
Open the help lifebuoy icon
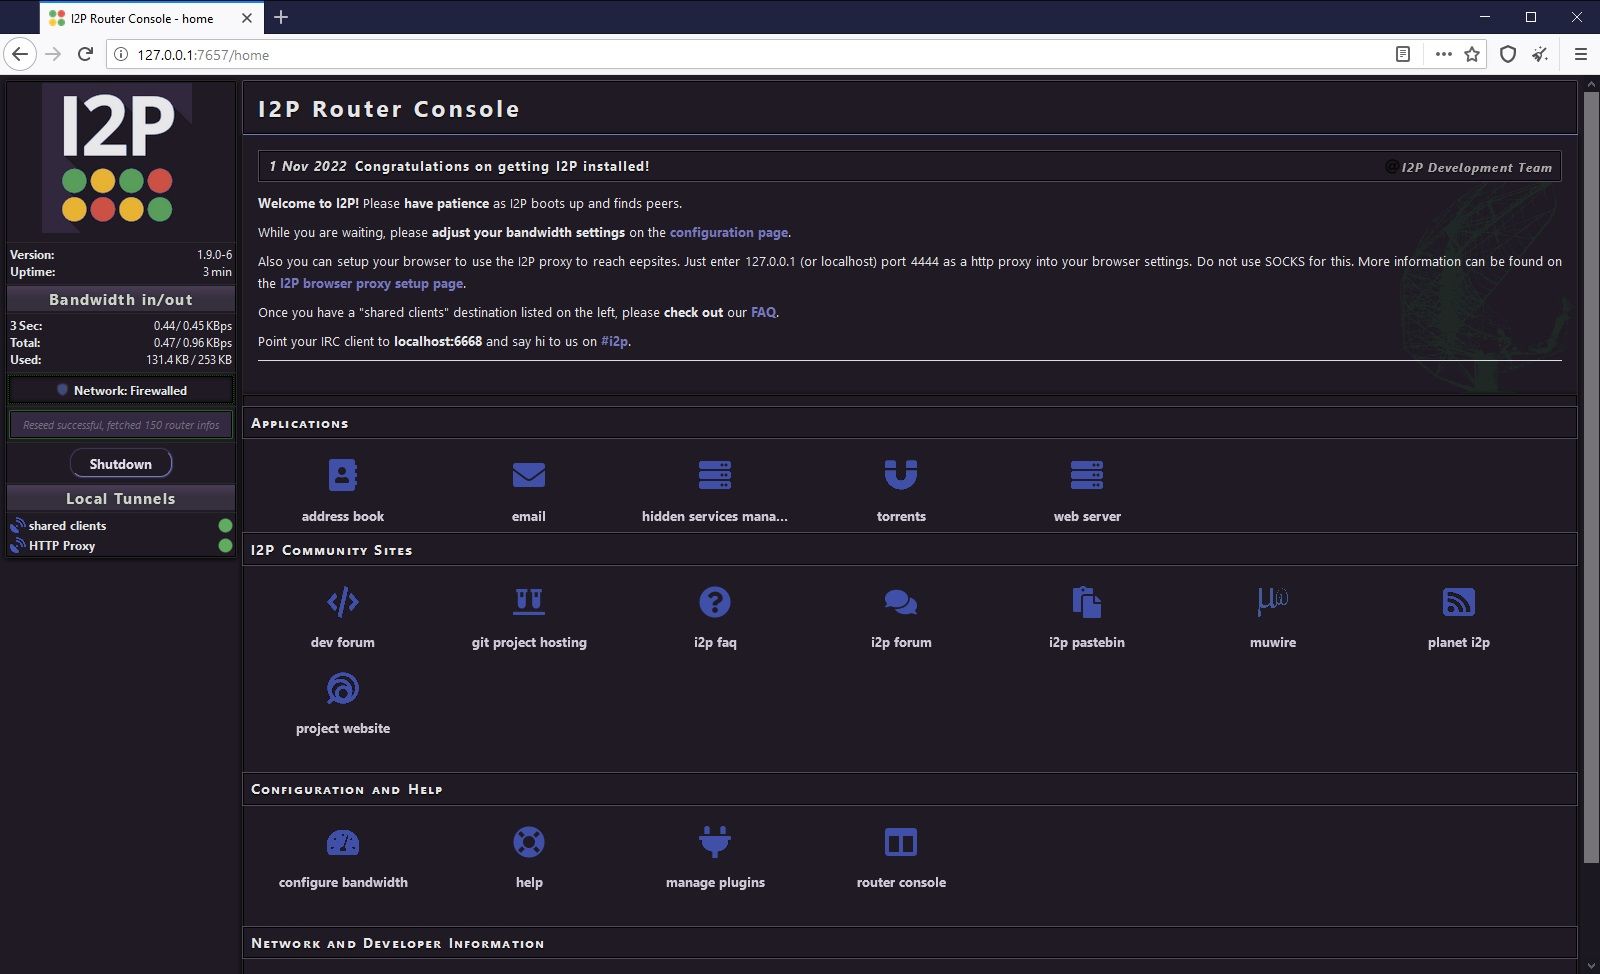pyautogui.click(x=529, y=842)
